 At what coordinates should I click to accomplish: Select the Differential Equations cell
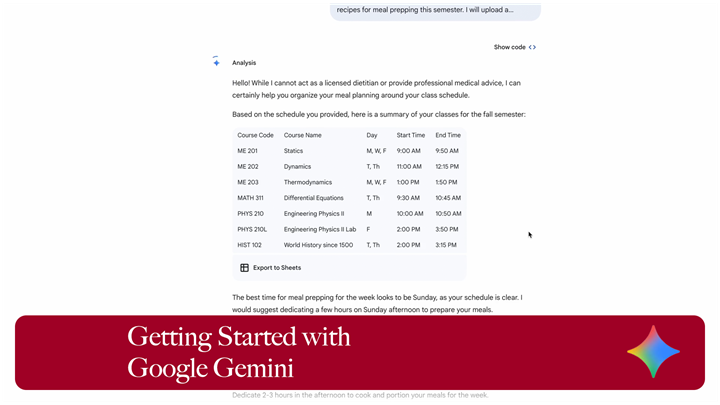pyautogui.click(x=314, y=198)
